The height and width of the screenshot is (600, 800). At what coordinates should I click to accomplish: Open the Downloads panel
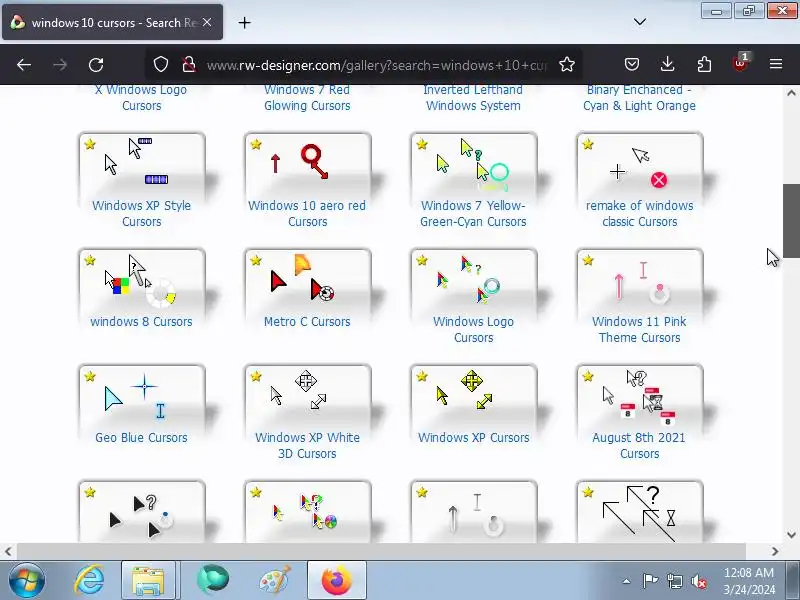667,64
